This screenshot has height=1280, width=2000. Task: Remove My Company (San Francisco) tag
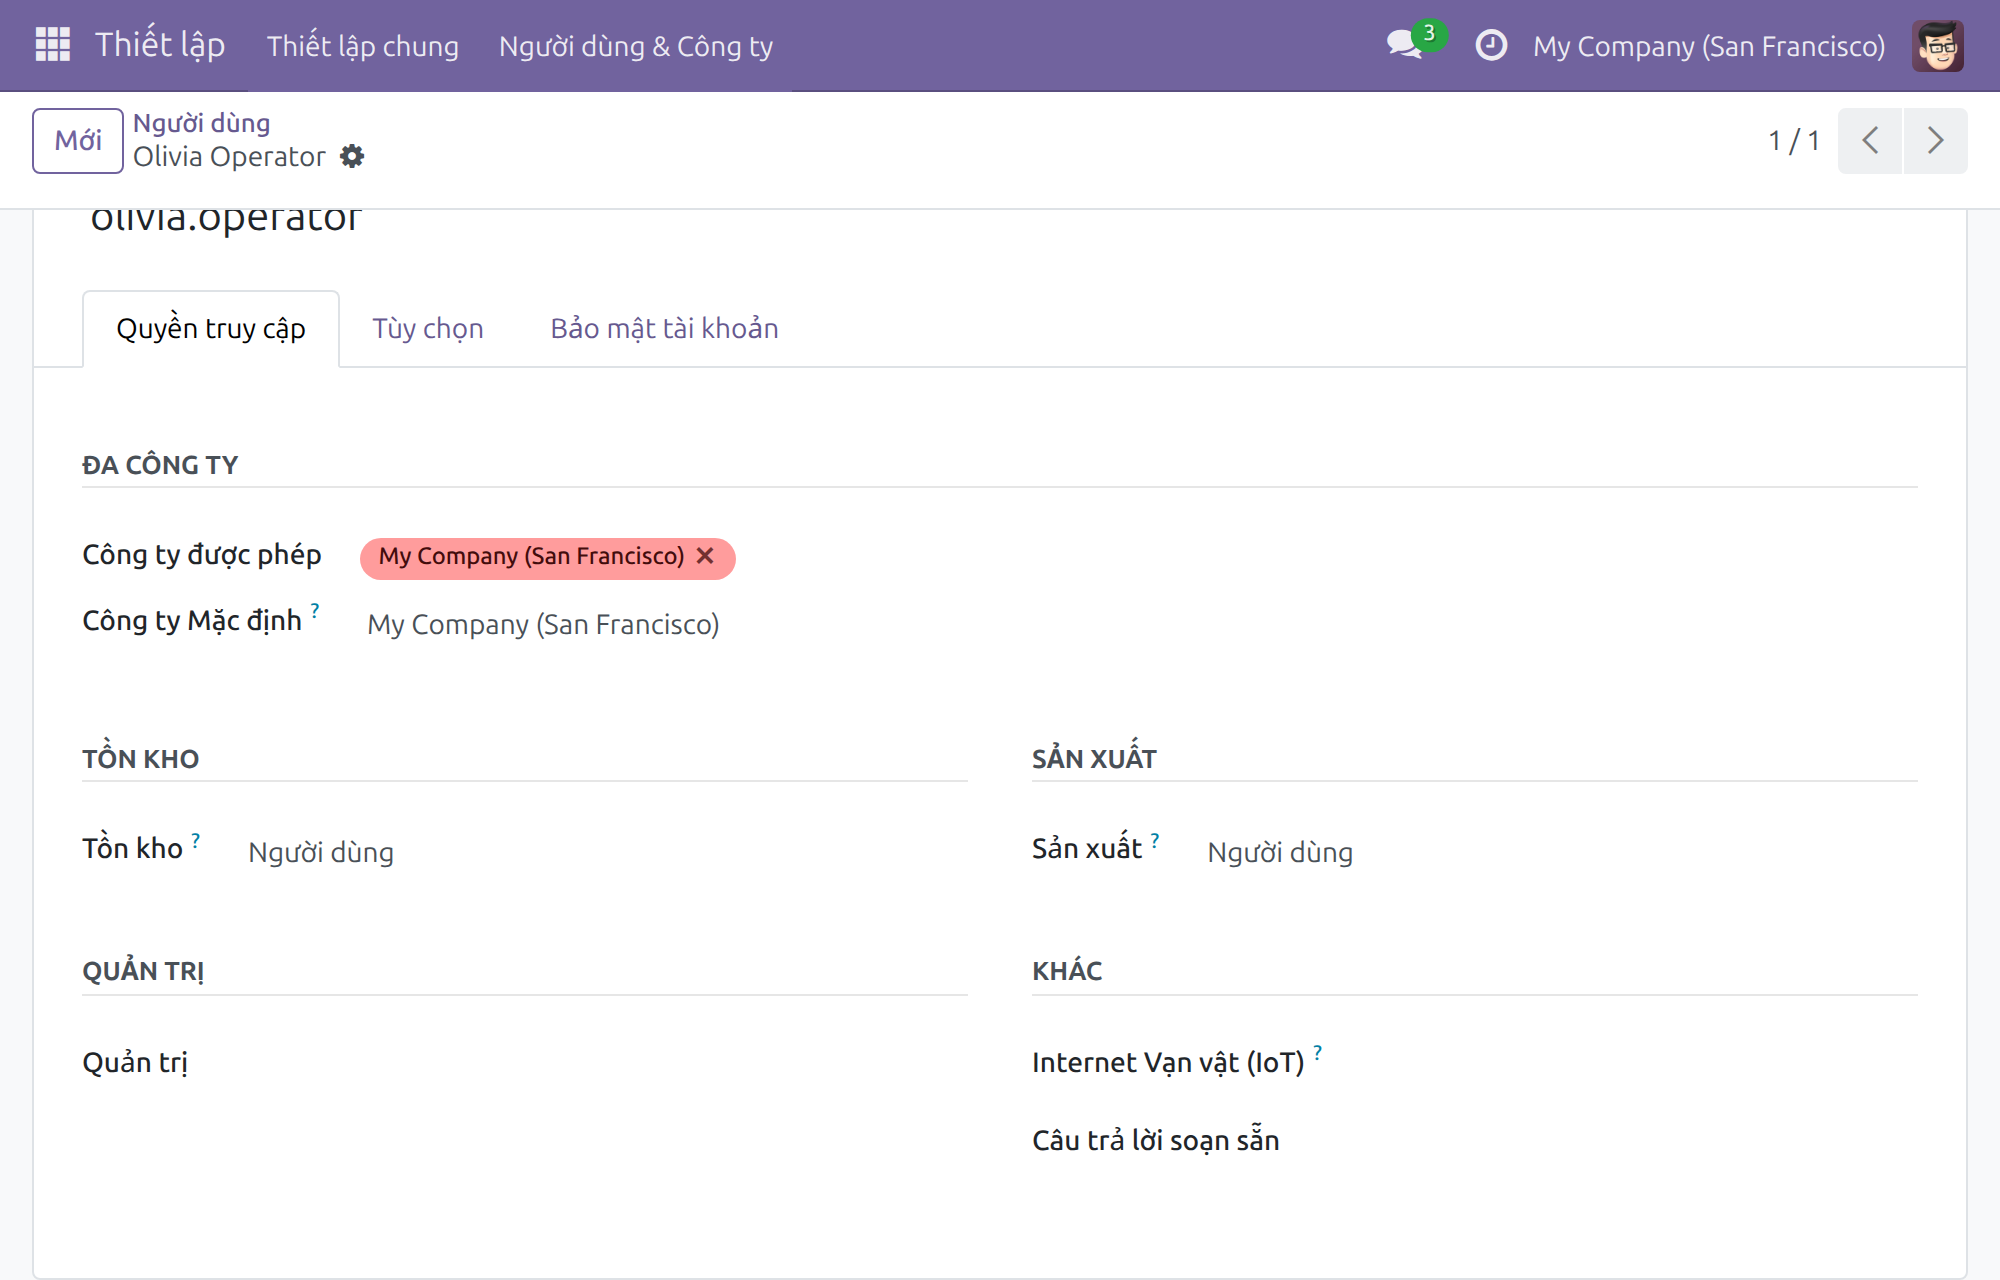(x=705, y=556)
